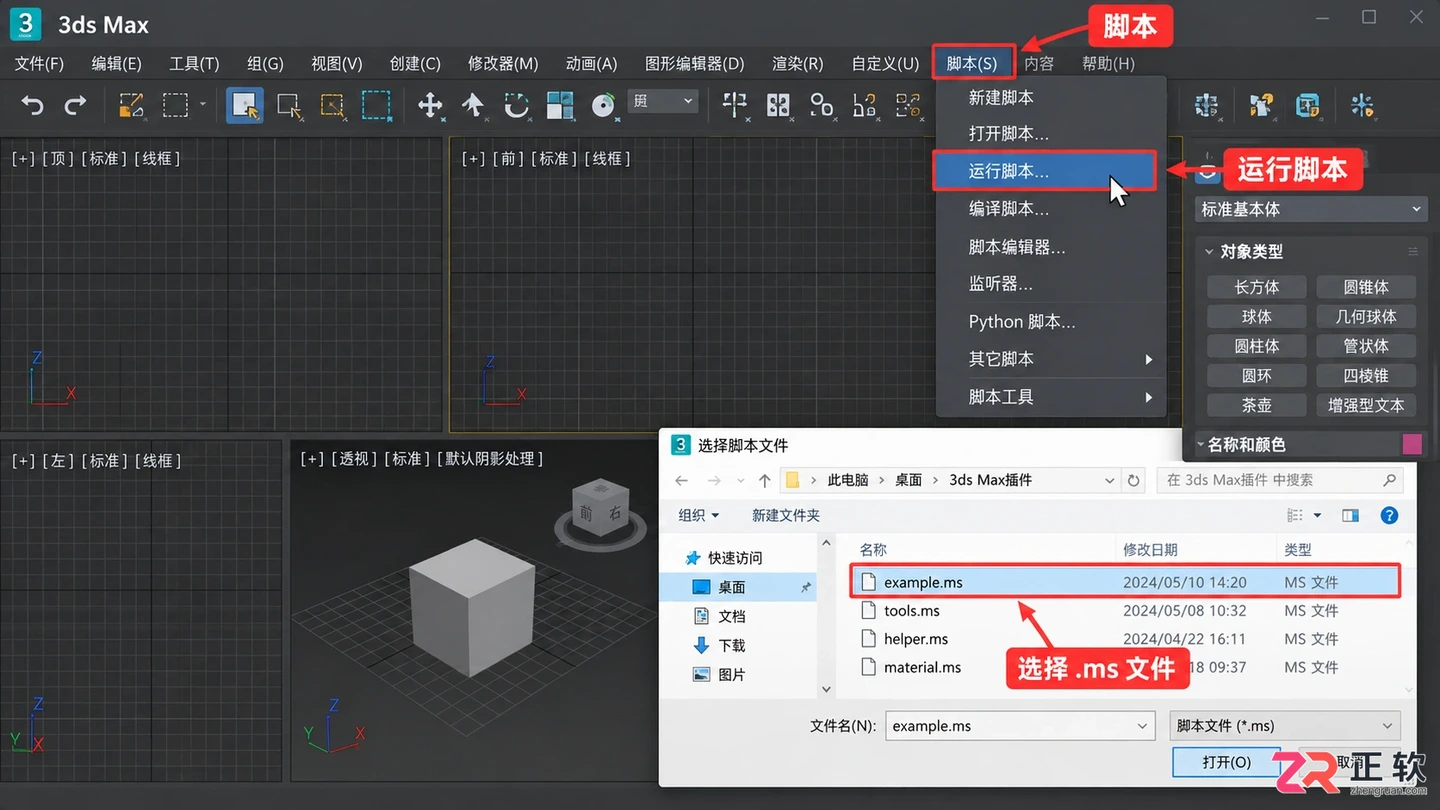Click the Undo arrow in the toolbar
The height and width of the screenshot is (810, 1440).
32,105
